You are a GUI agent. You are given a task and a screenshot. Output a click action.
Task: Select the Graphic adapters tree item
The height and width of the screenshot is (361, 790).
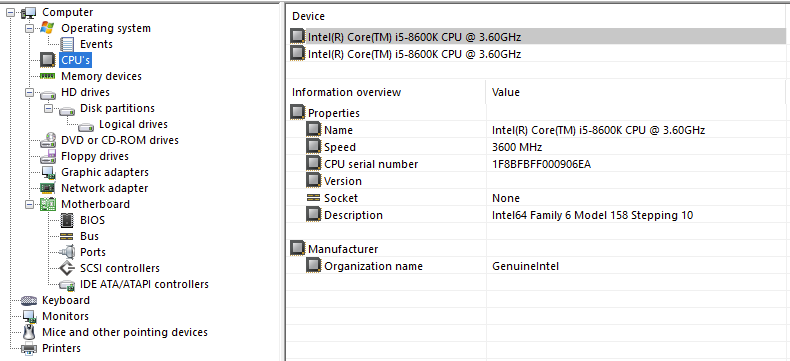click(x=105, y=172)
